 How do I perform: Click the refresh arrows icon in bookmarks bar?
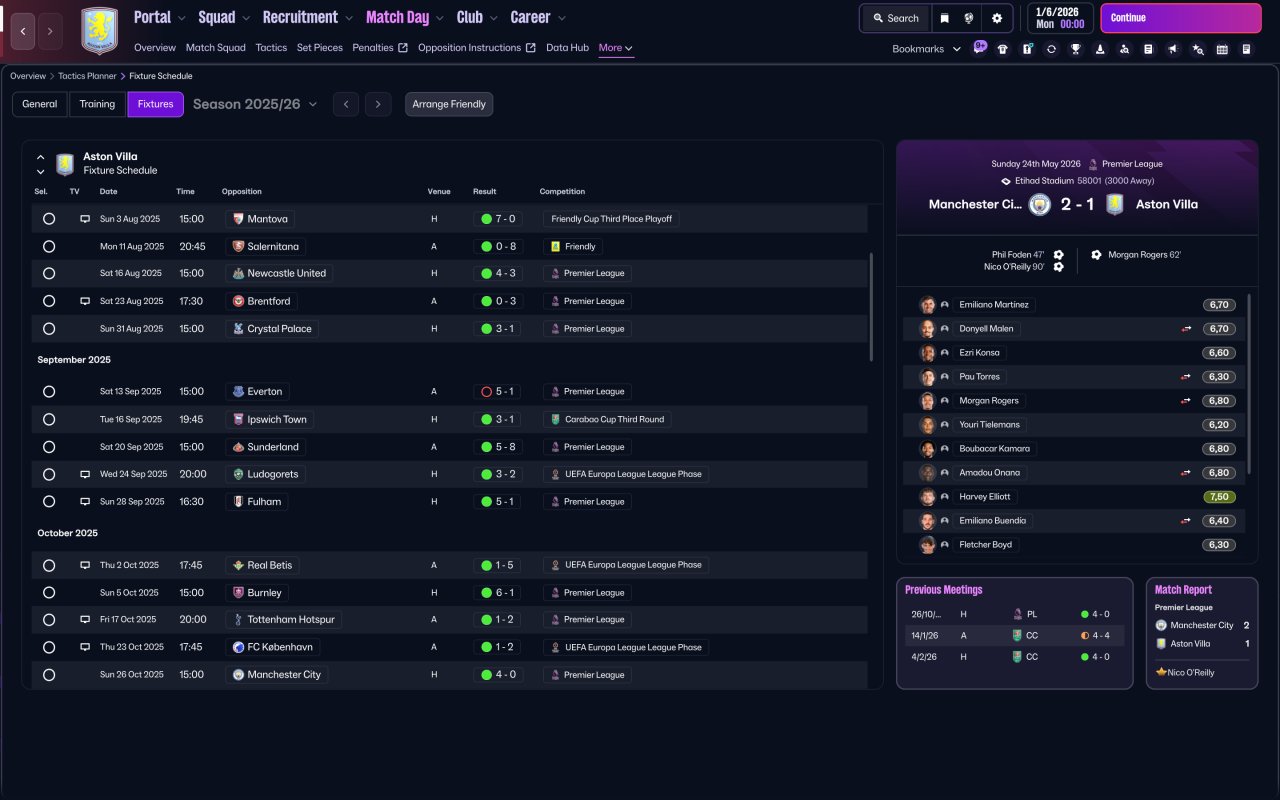tap(1051, 49)
